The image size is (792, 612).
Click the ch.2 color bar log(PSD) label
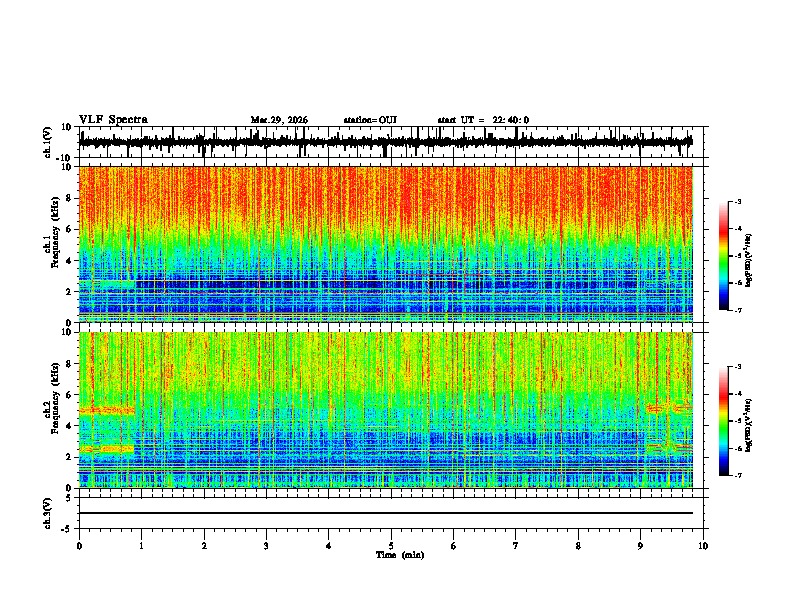[x=749, y=425]
